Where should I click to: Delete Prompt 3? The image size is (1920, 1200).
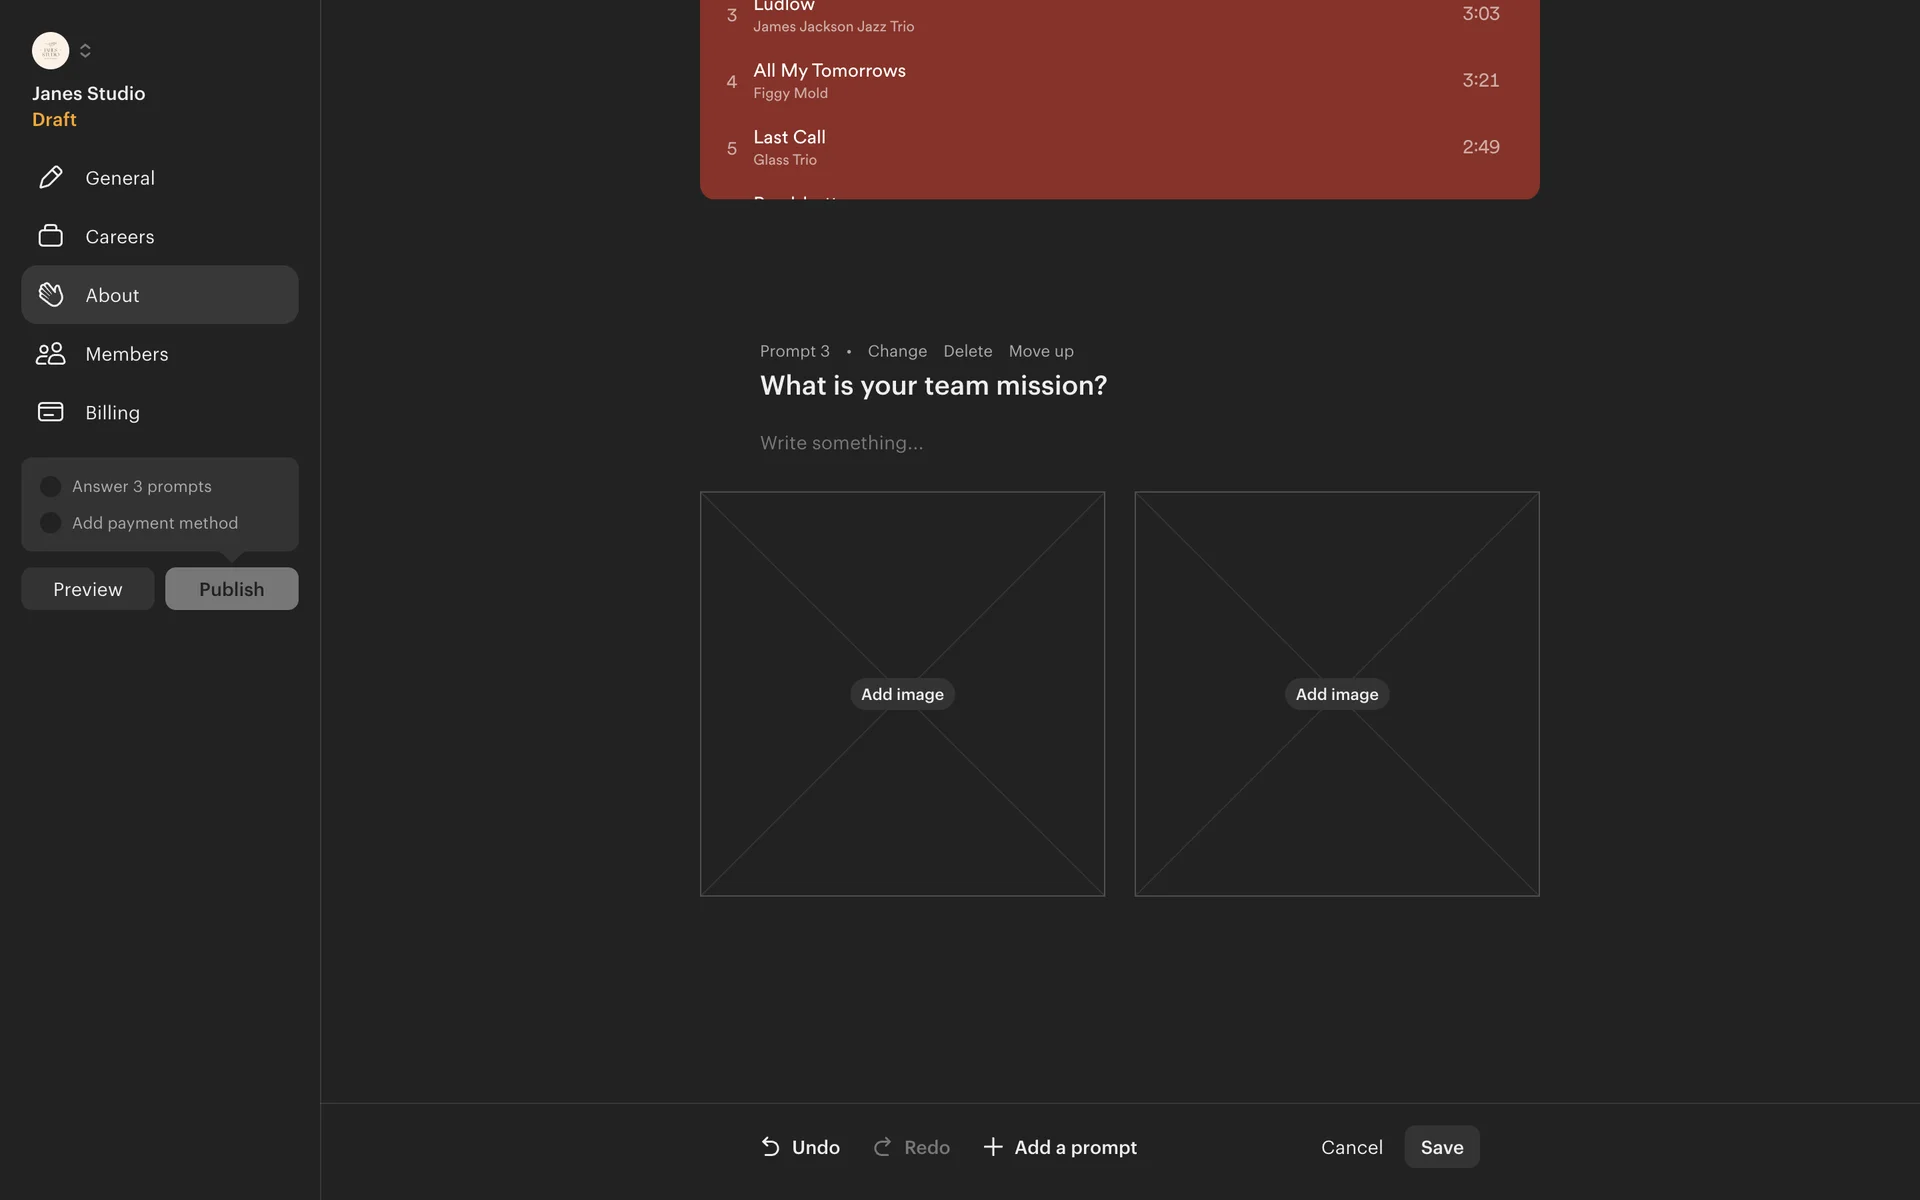pyautogui.click(x=967, y=351)
